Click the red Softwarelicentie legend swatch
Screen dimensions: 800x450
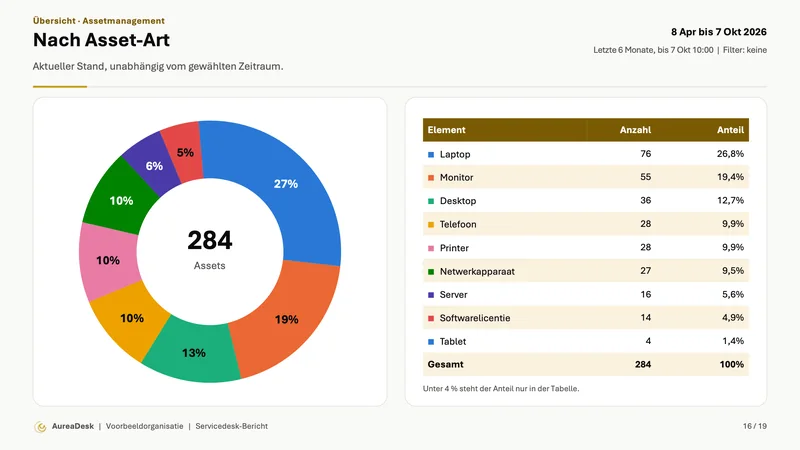tap(431, 319)
